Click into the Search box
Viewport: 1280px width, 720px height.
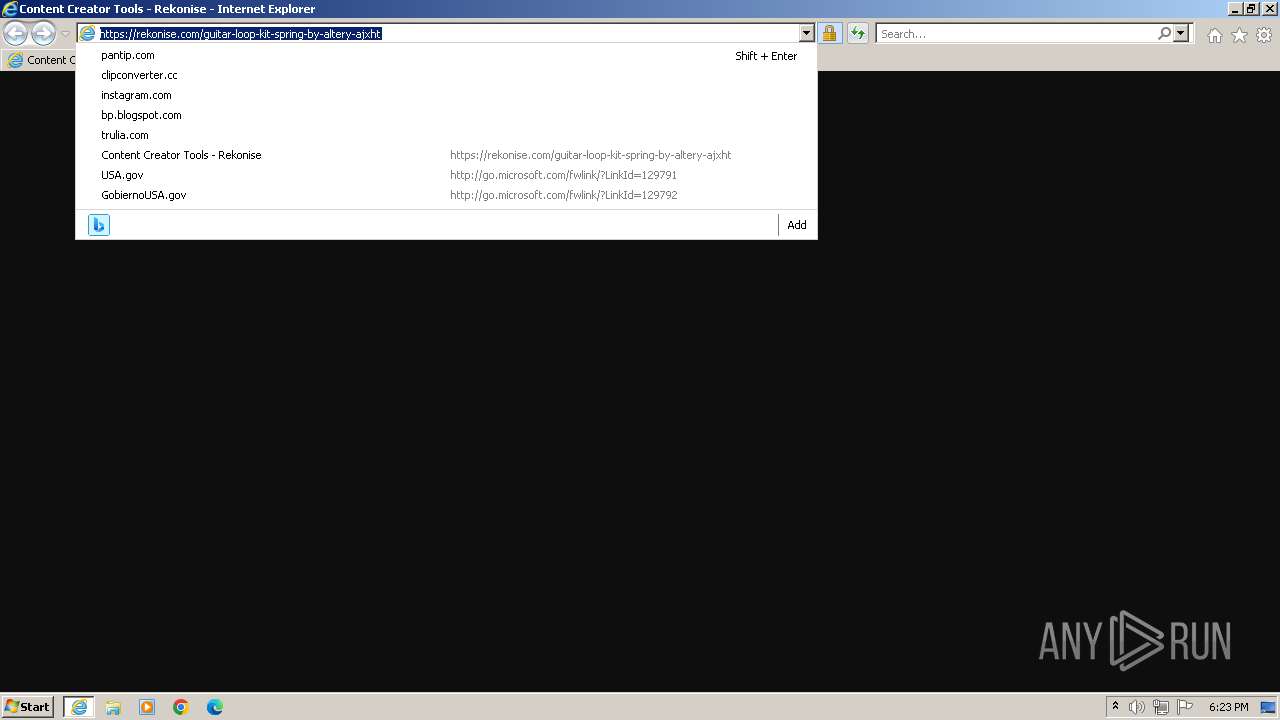(1017, 34)
